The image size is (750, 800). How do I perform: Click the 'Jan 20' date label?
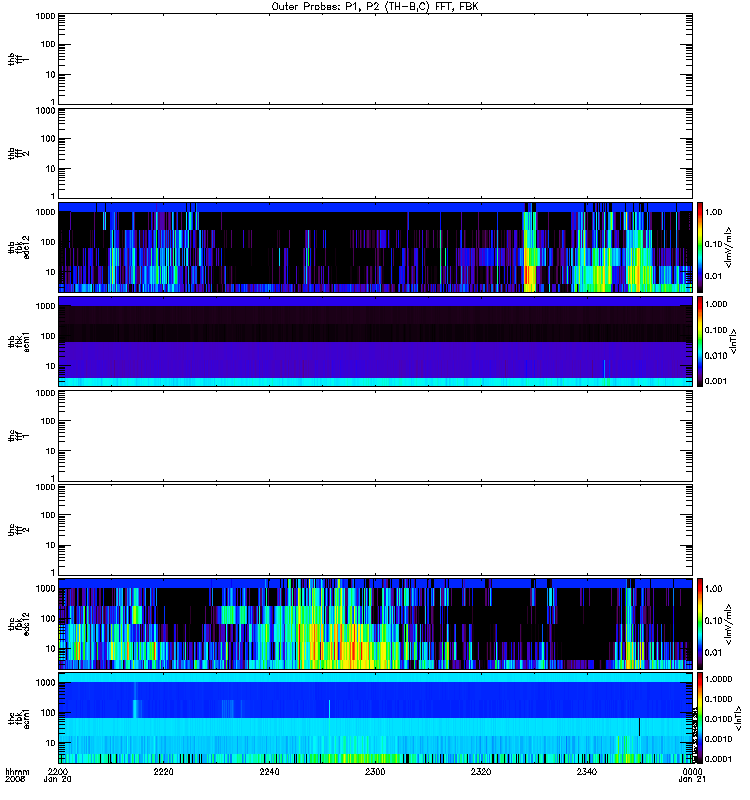(58, 779)
